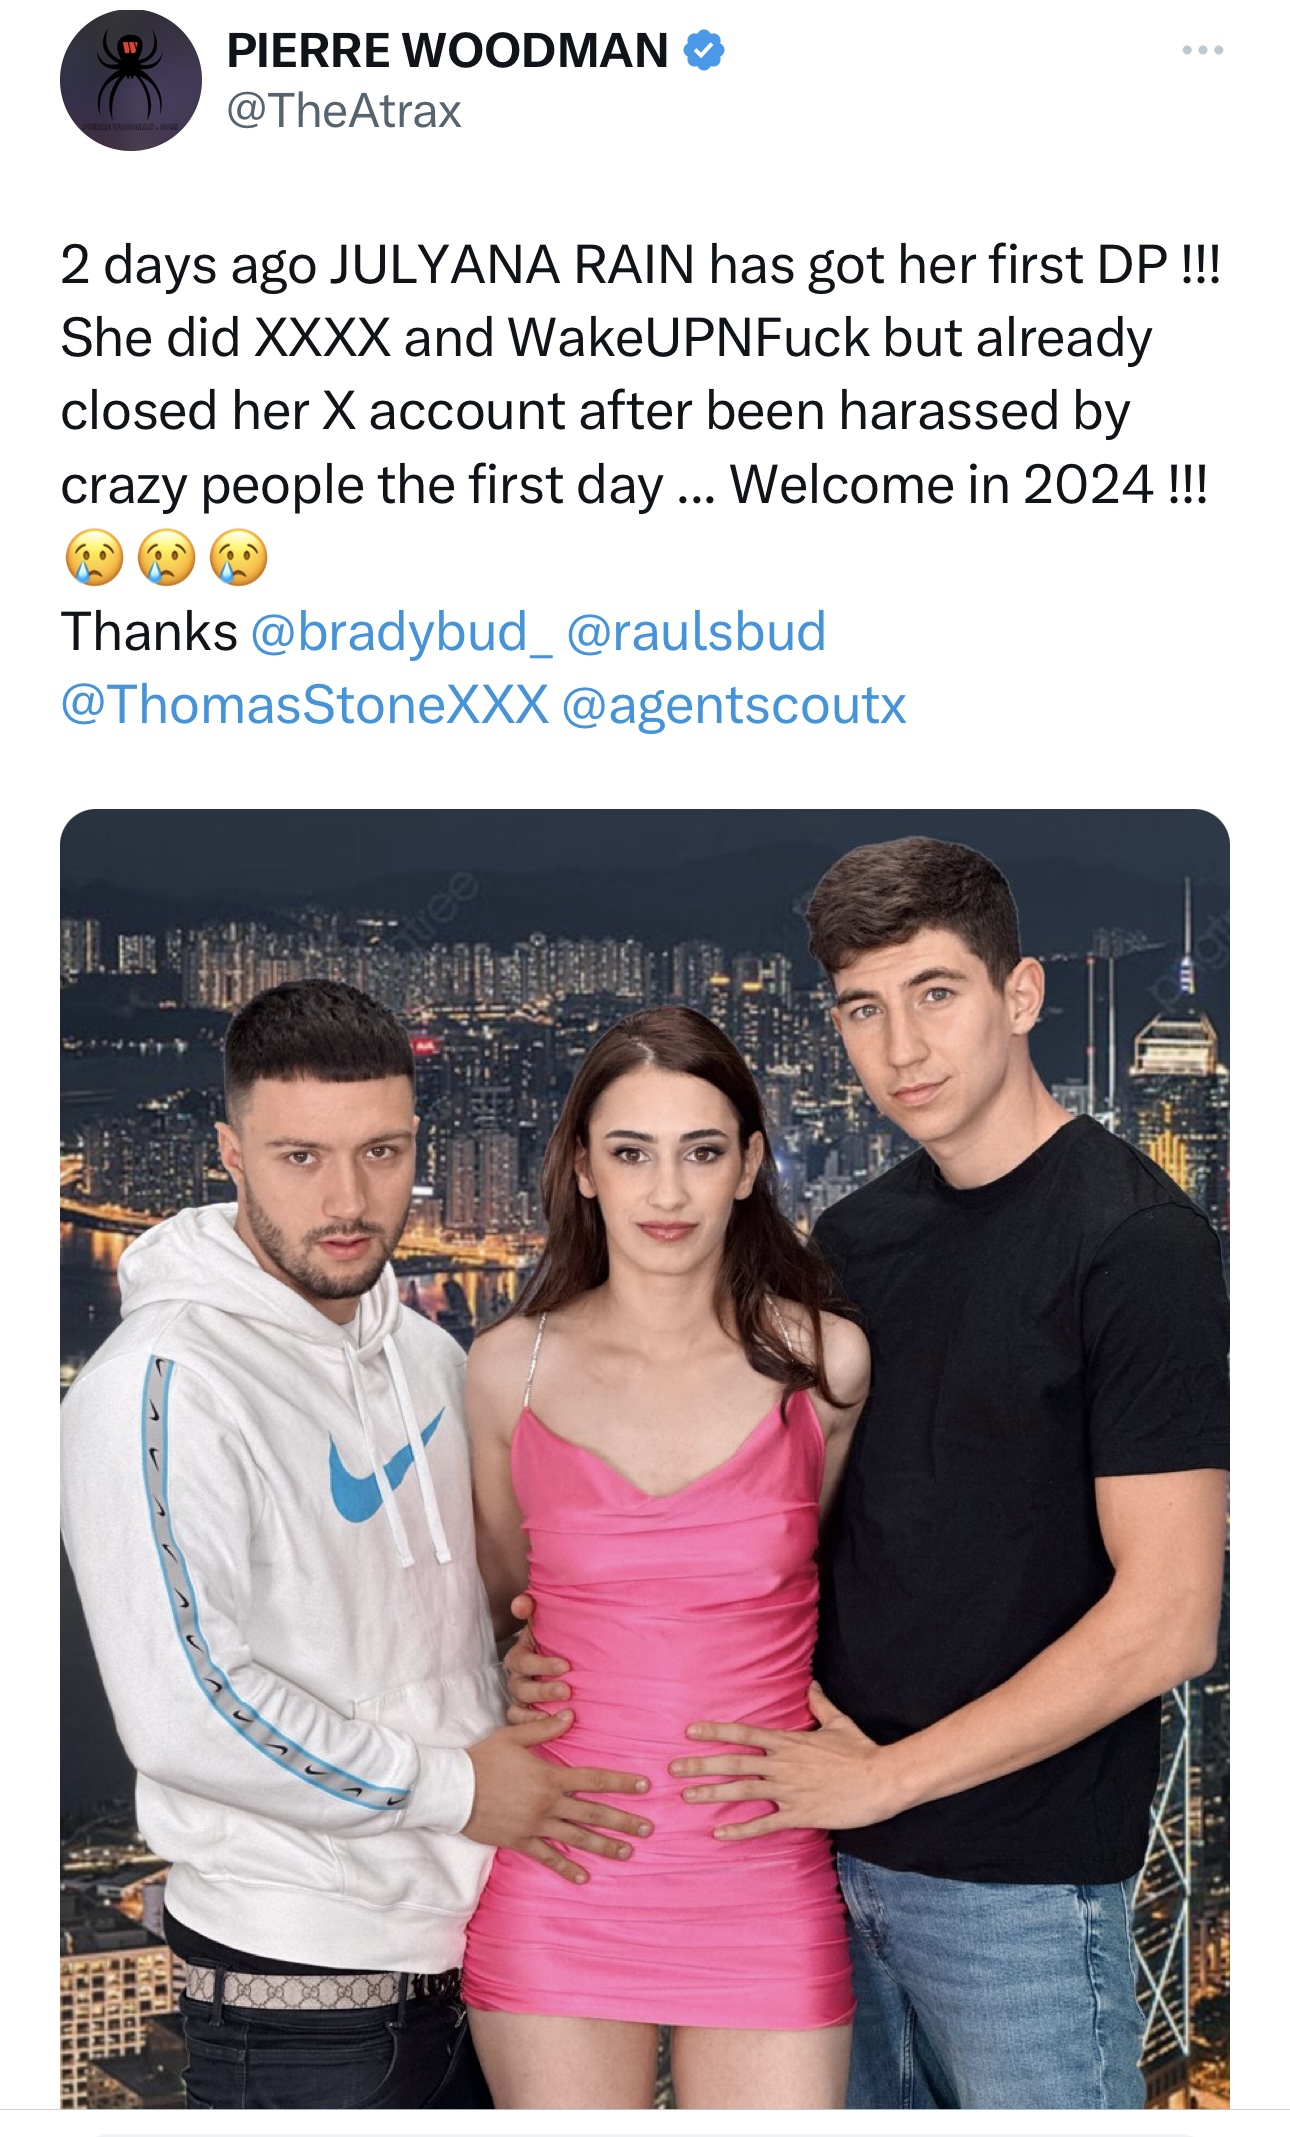
Task: Click the first crying emoji
Action: (93, 558)
